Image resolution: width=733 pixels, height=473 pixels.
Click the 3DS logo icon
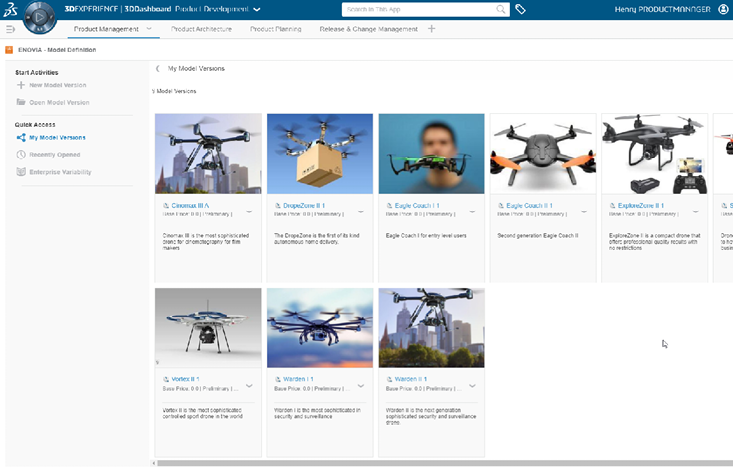10,9
